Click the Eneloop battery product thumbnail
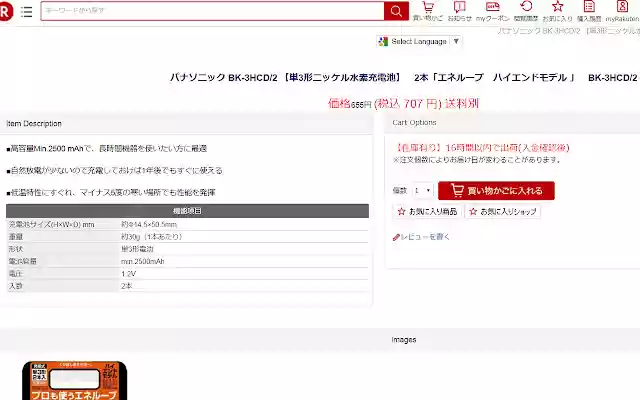Viewport: 640px width, 400px height. (x=75, y=380)
